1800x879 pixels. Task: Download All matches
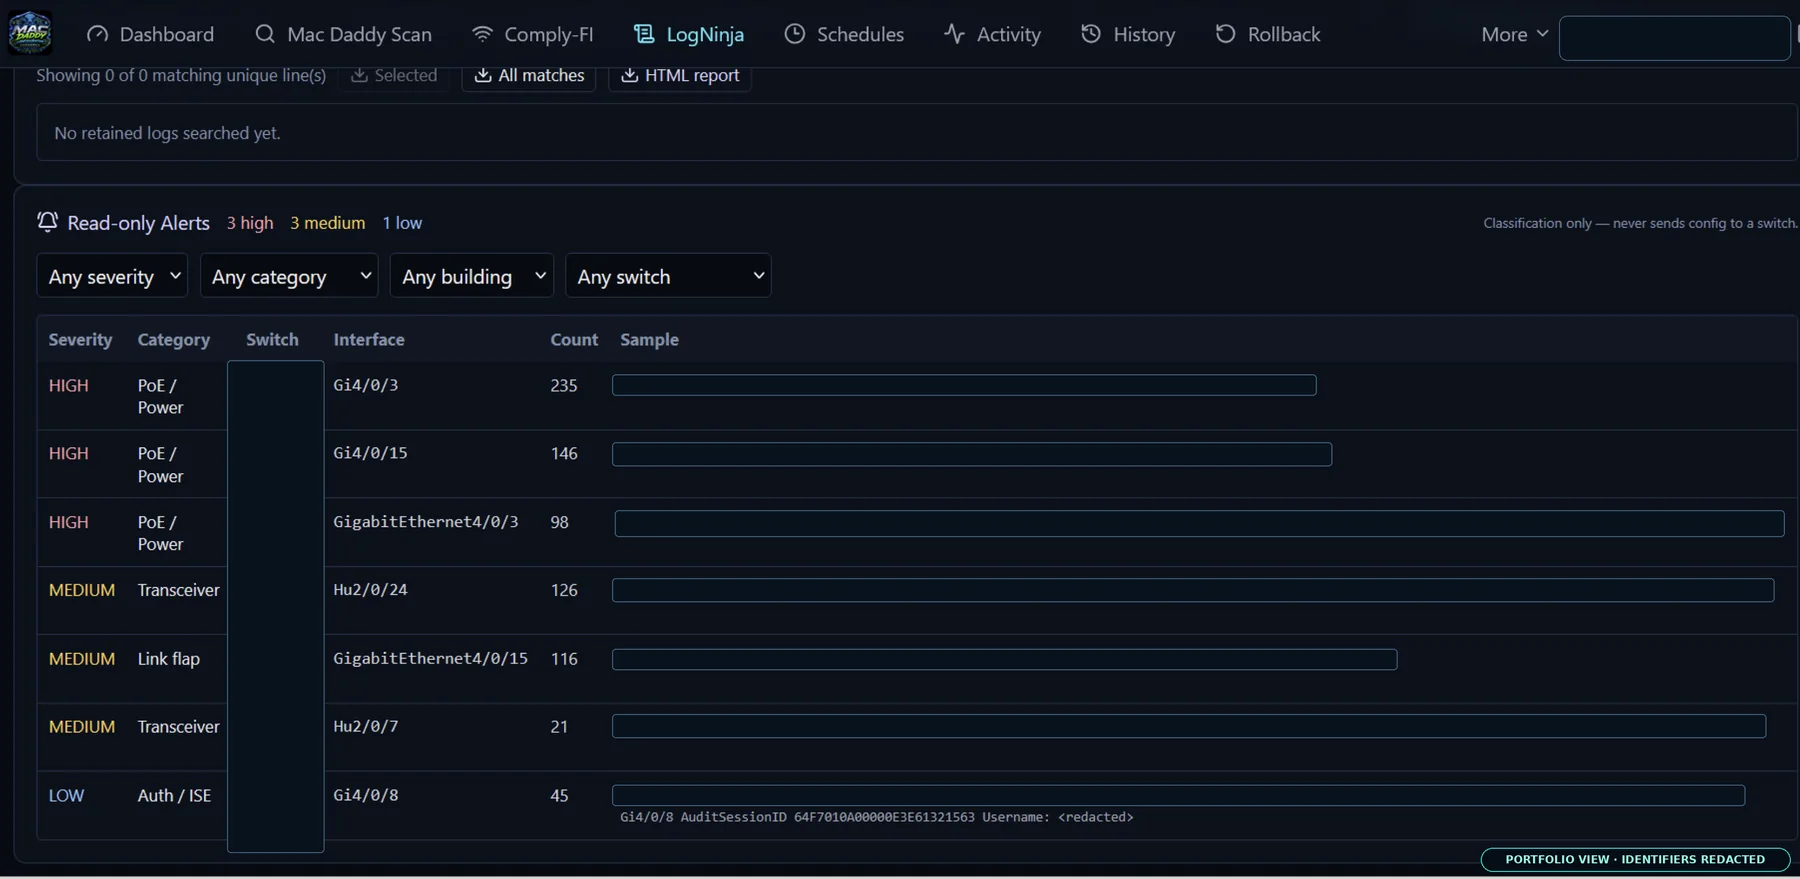click(529, 75)
